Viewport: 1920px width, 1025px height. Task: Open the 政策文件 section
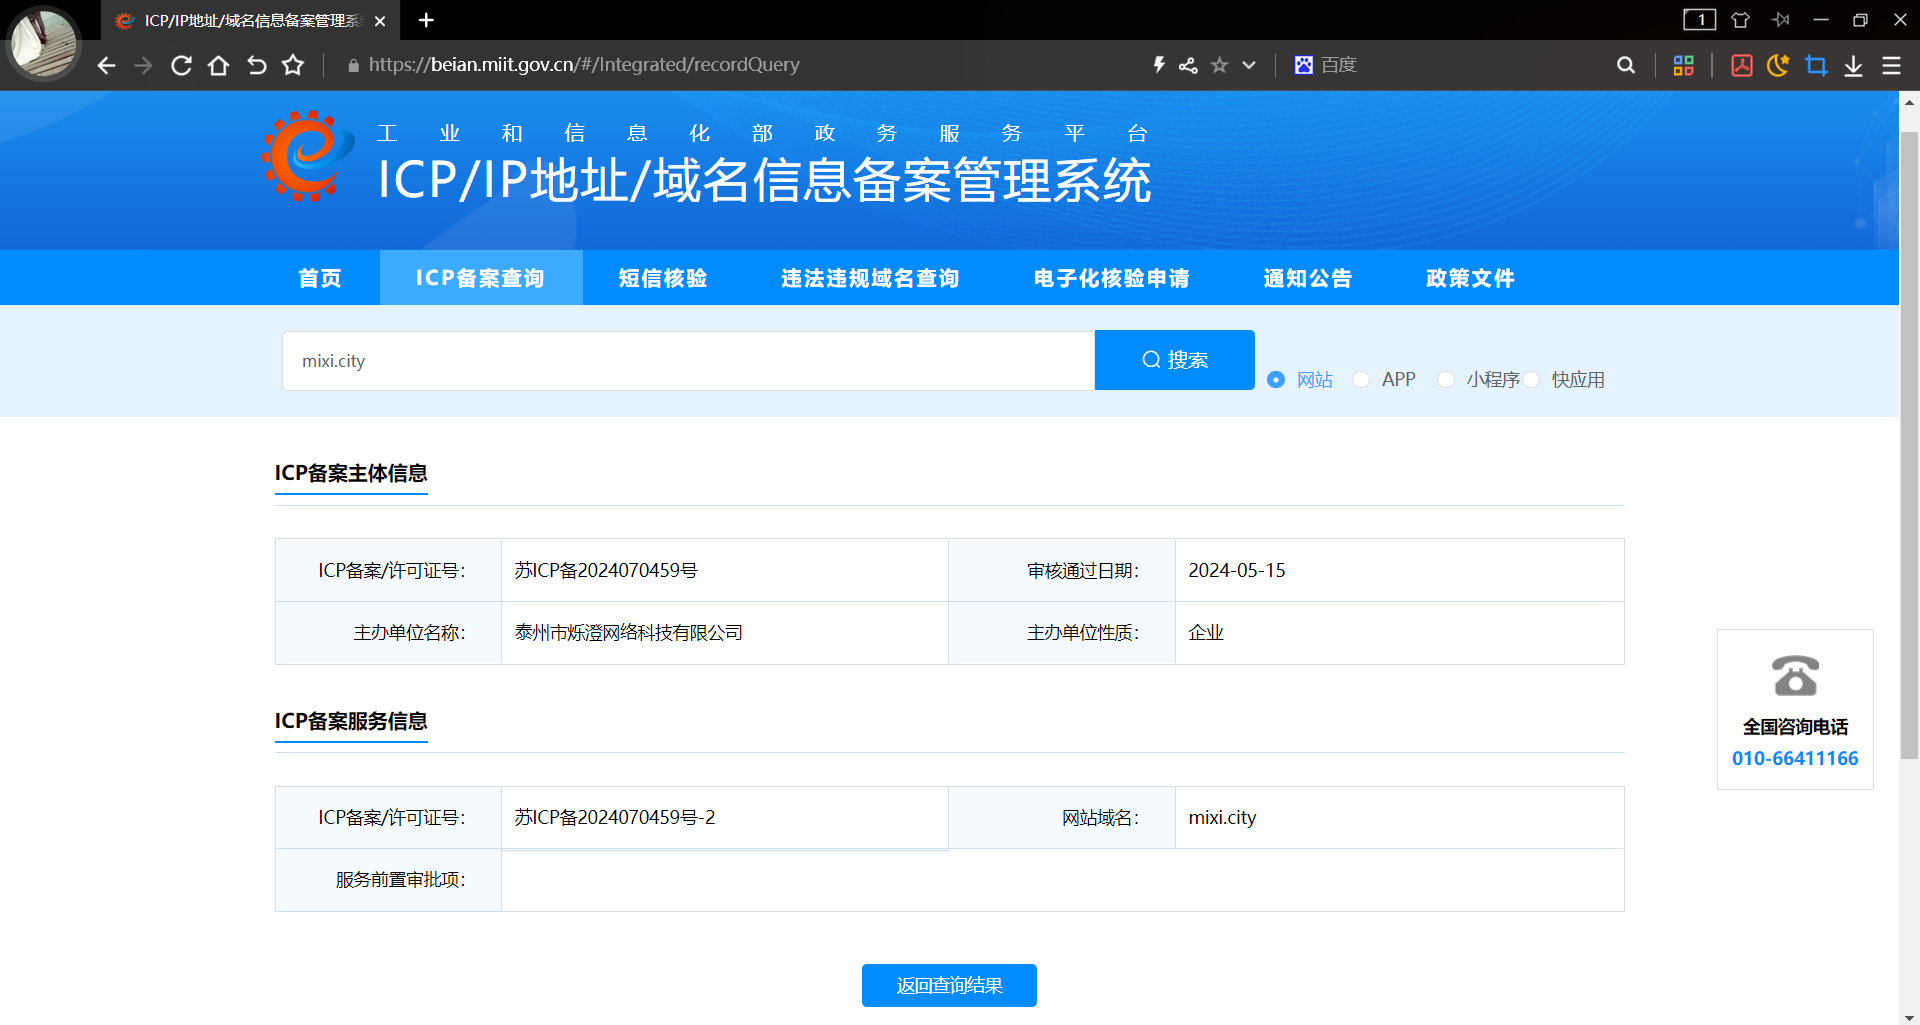(1469, 278)
